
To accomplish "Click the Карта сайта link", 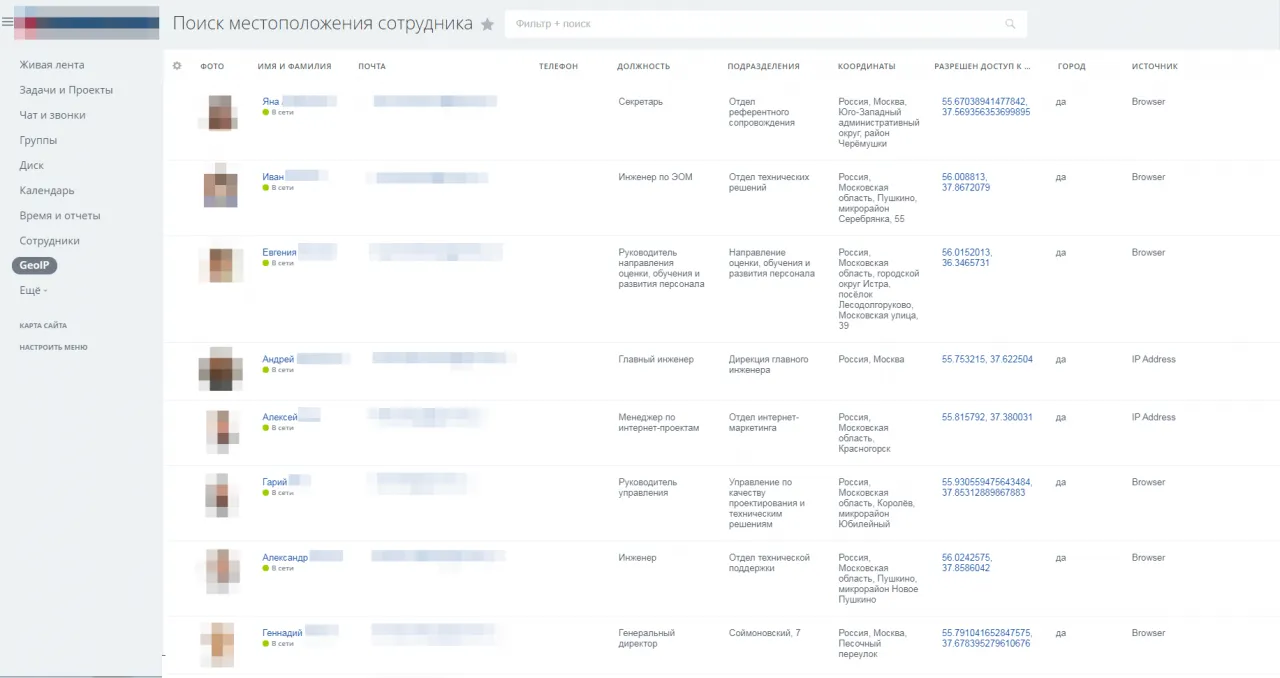I will click(x=43, y=326).
